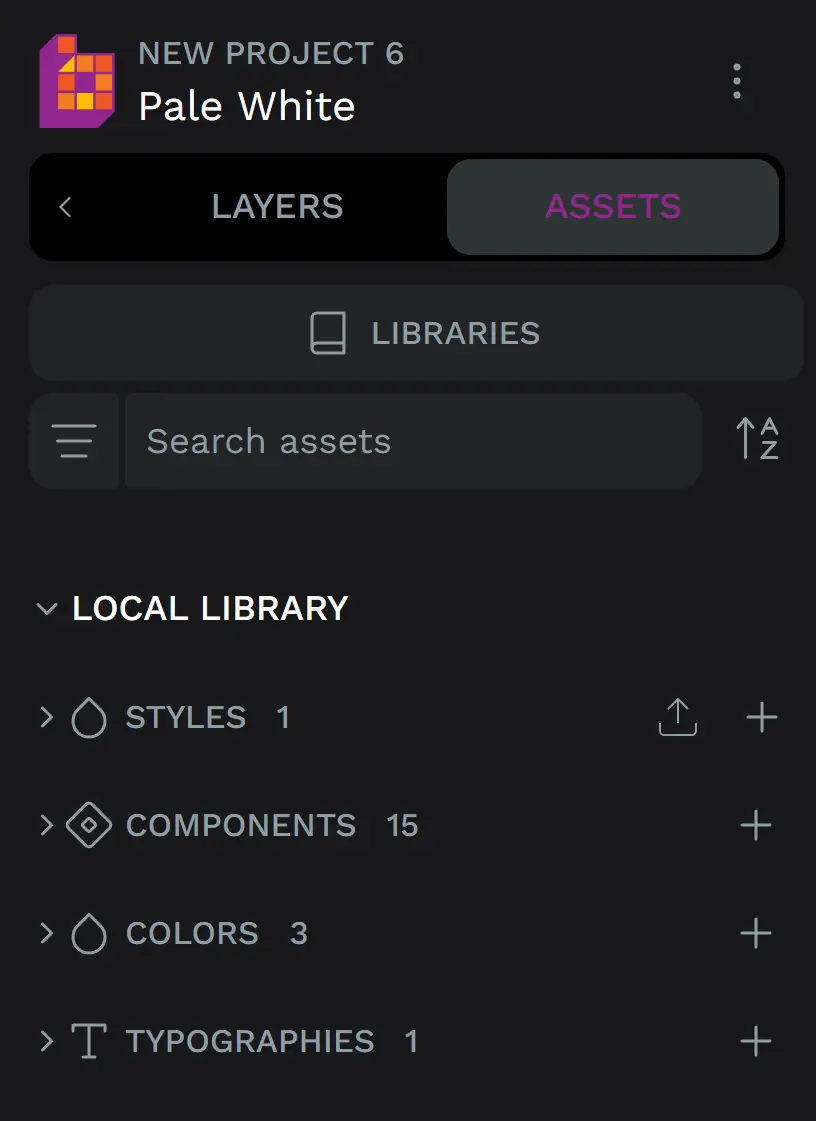Expand the Components section chevron
The height and width of the screenshot is (1121, 816).
coord(46,825)
